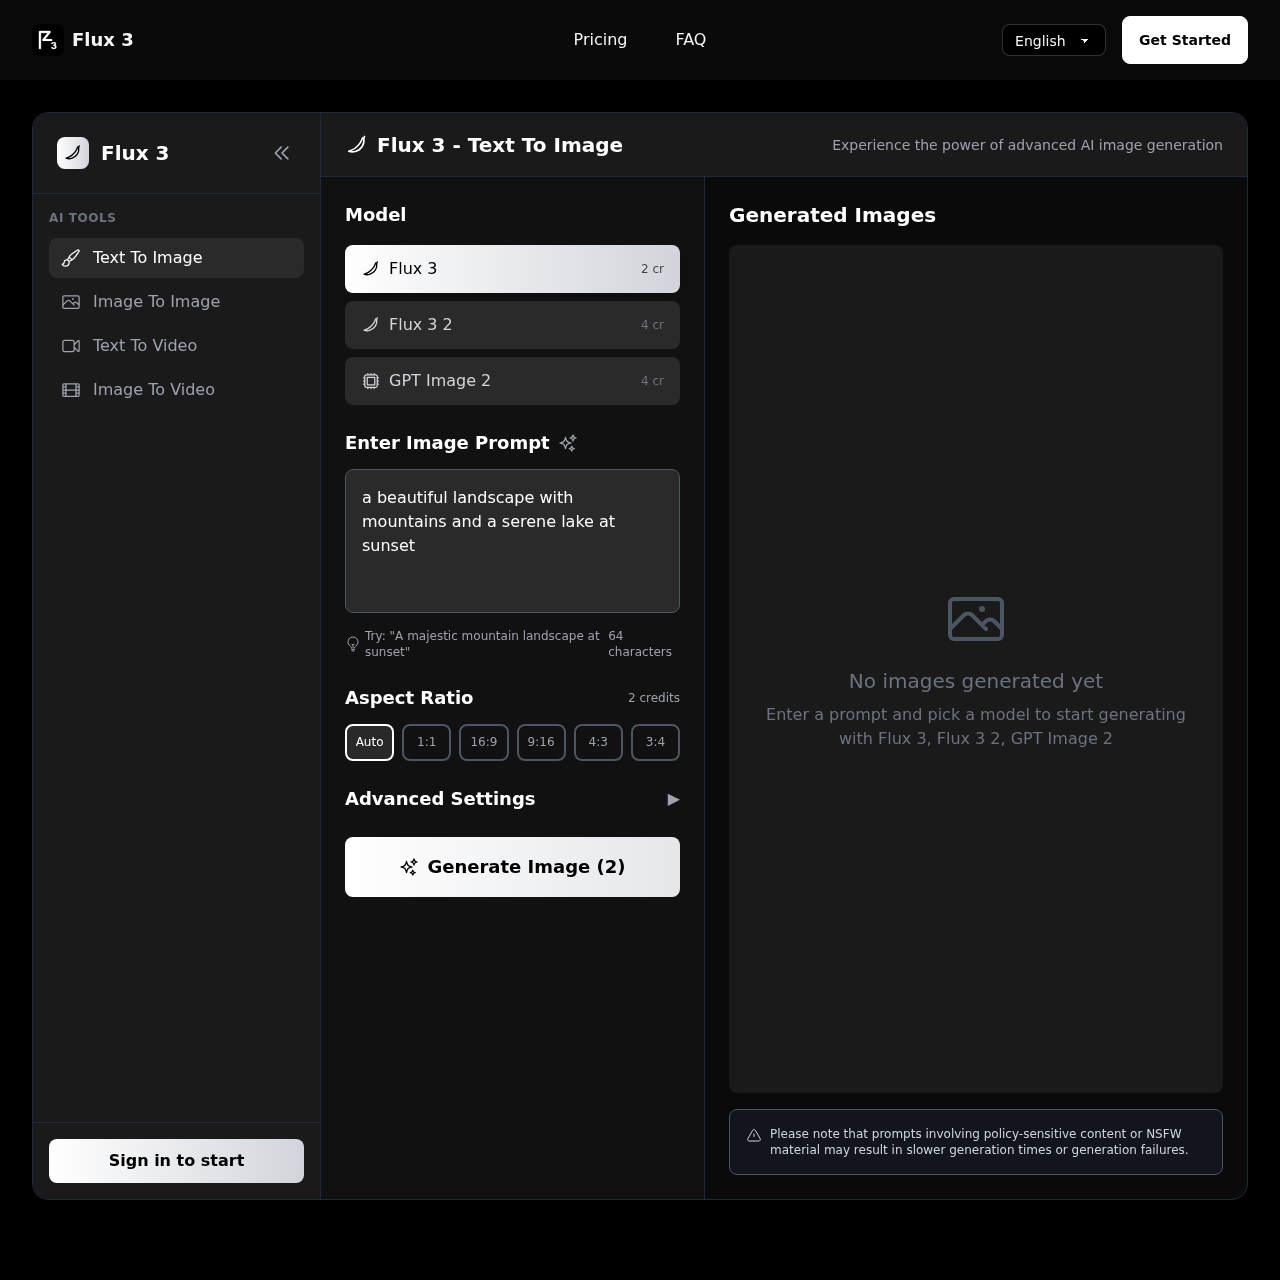Image resolution: width=1280 pixels, height=1280 pixels.
Task: Click the 'Experience the power' tagline text
Action: point(1027,145)
